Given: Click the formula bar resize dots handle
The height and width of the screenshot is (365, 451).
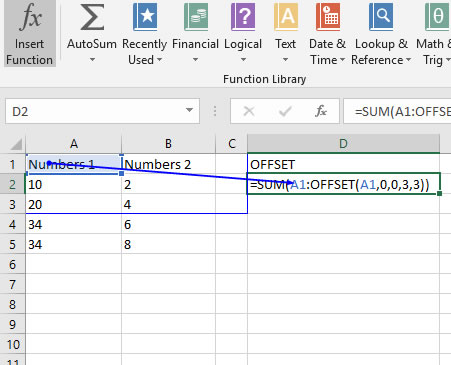Looking at the screenshot, I should pyautogui.click(x=215, y=111).
